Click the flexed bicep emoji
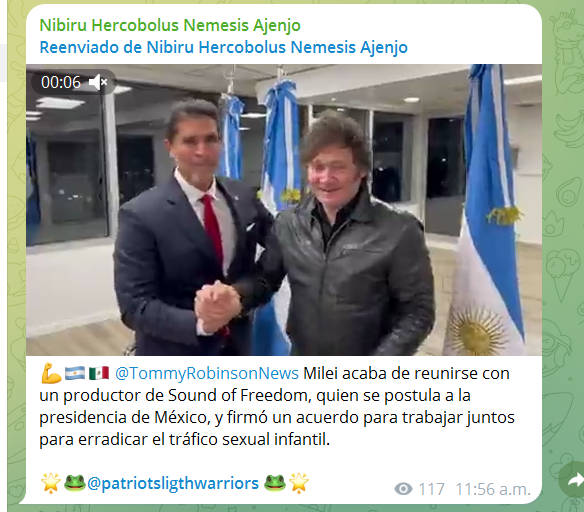Image resolution: width=584 pixels, height=512 pixels. 51,373
